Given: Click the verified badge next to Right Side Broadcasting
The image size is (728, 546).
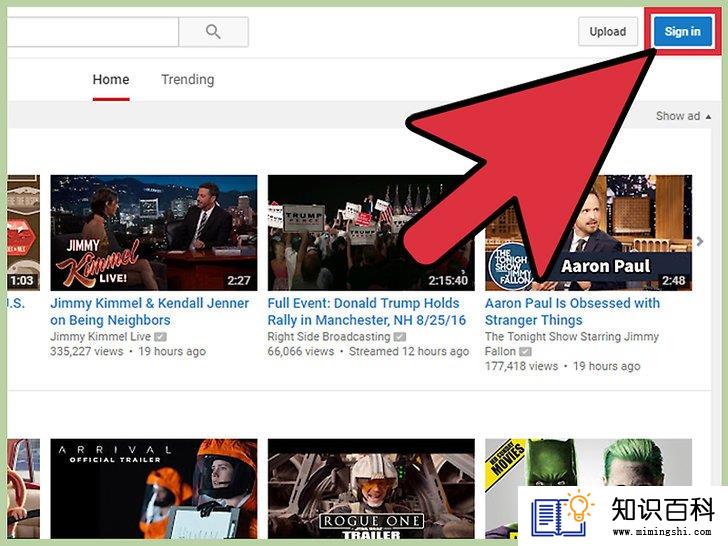Looking at the screenshot, I should (x=400, y=337).
